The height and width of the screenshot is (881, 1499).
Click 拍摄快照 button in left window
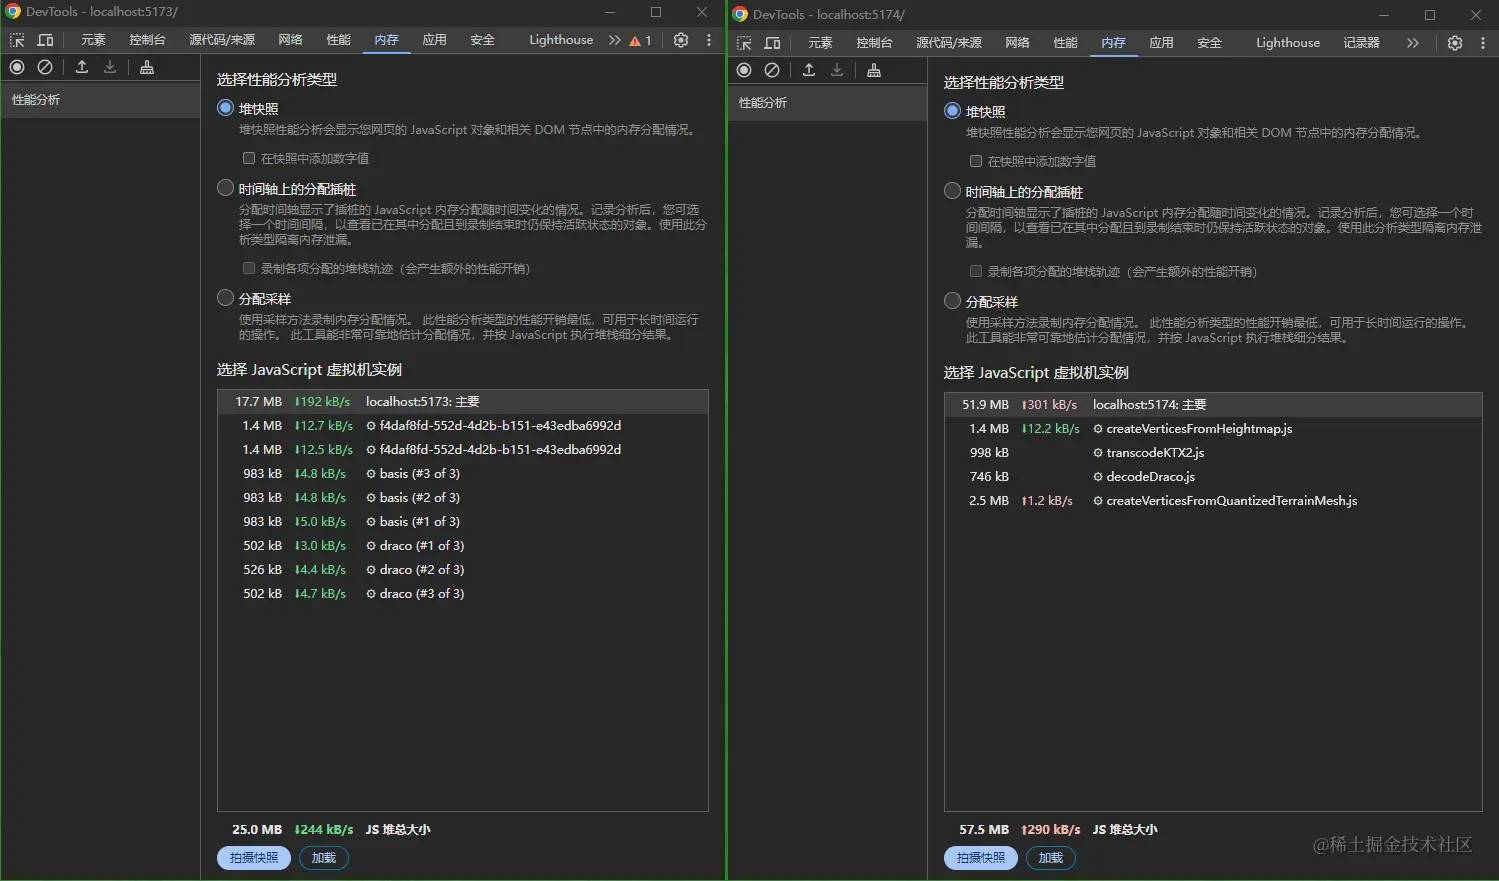254,858
